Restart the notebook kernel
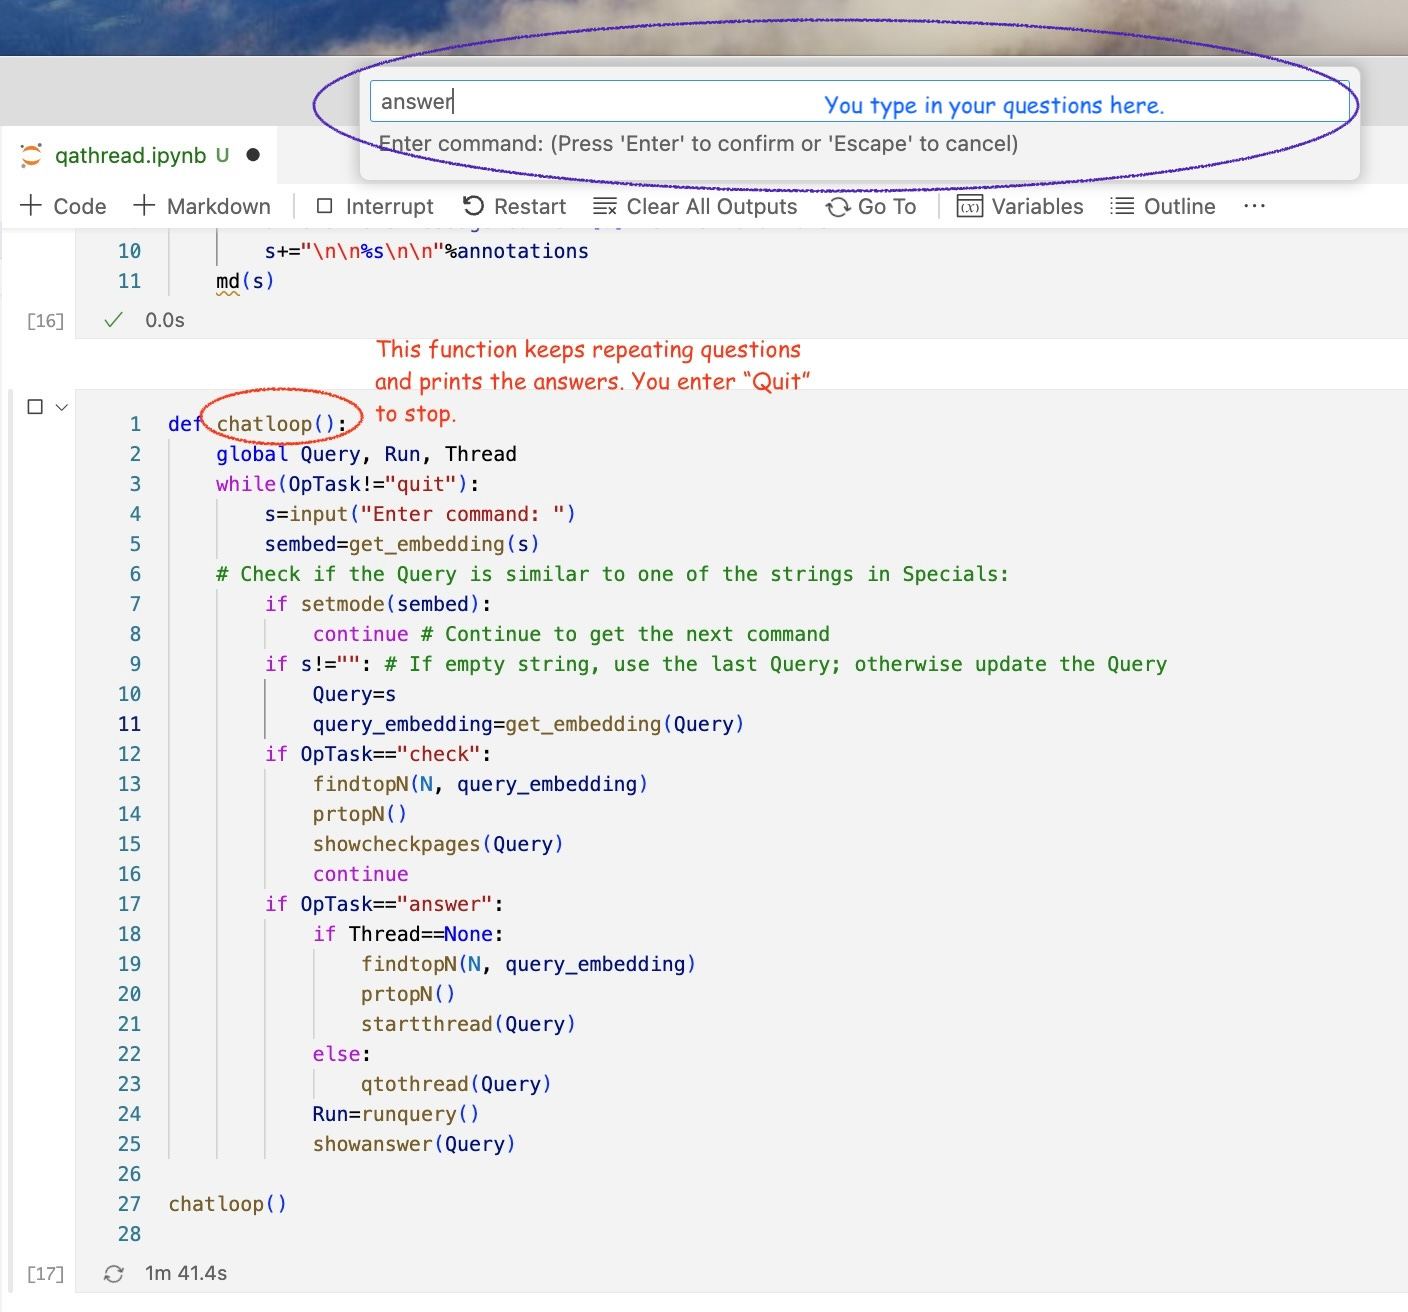Viewport: 1408px width, 1312px height. [514, 206]
